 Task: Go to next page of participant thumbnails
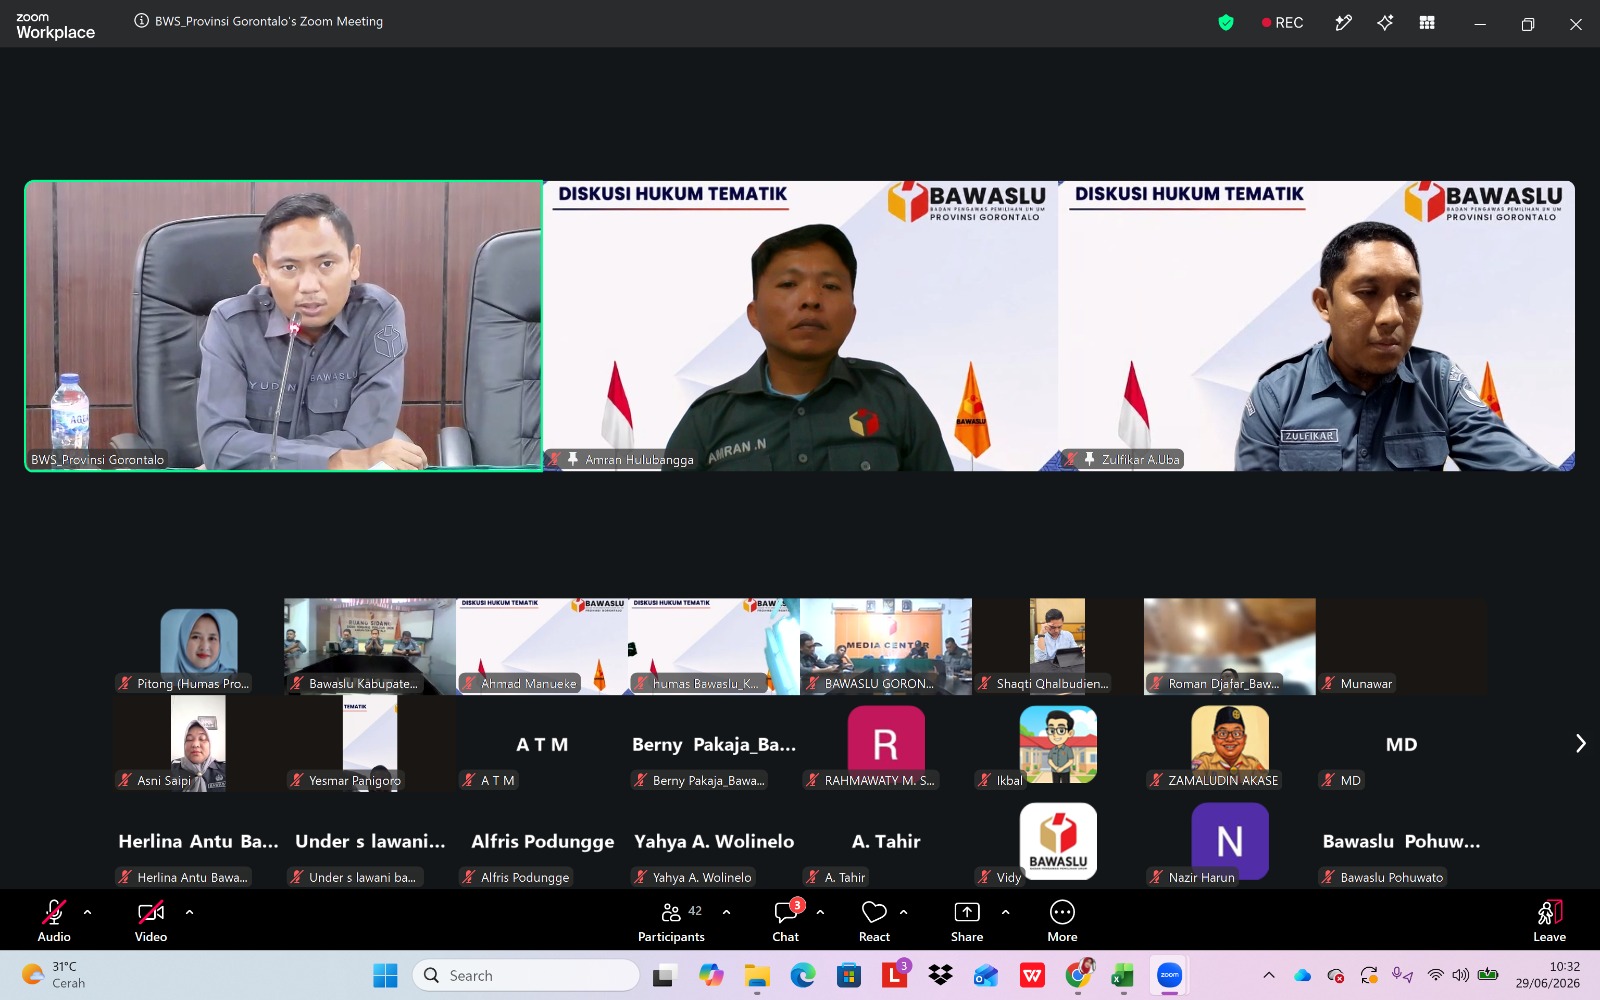[x=1580, y=743]
